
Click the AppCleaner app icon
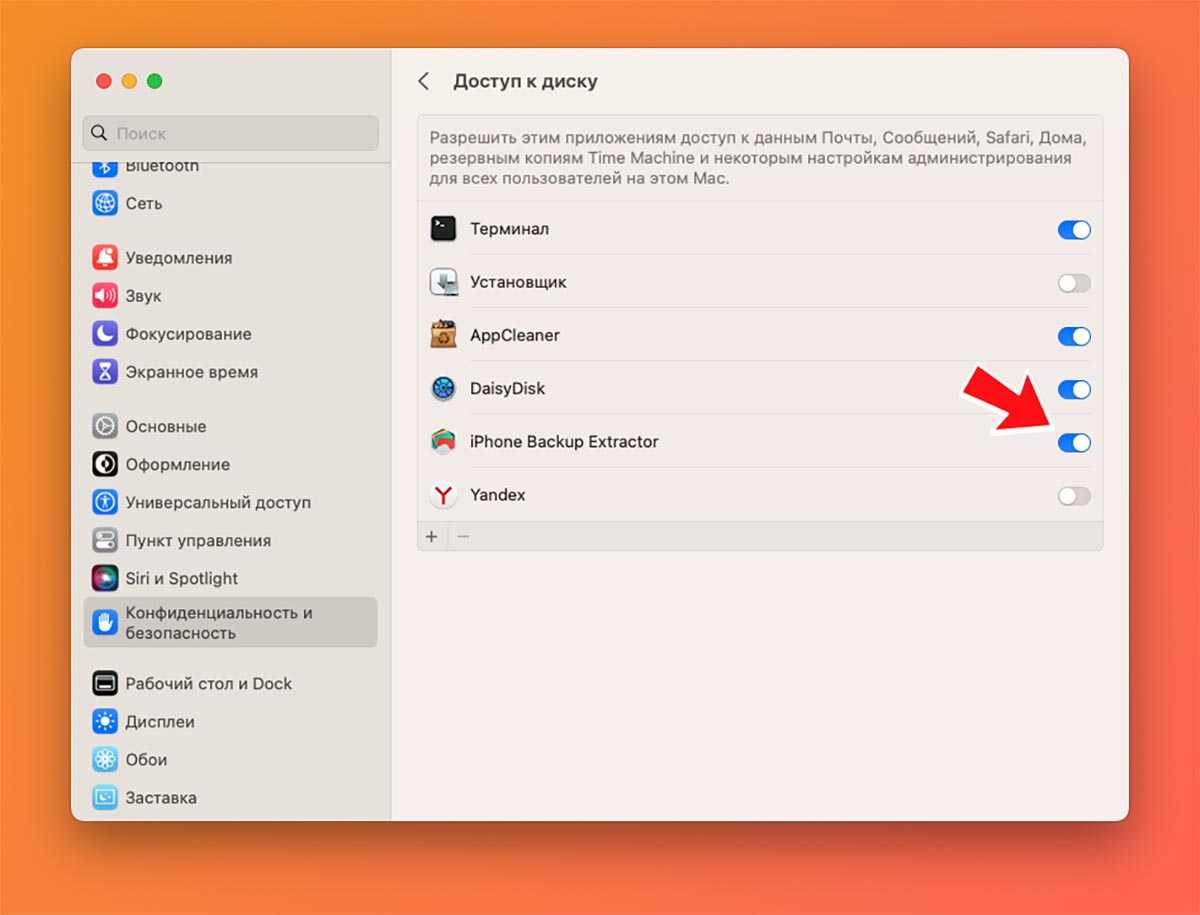[443, 335]
